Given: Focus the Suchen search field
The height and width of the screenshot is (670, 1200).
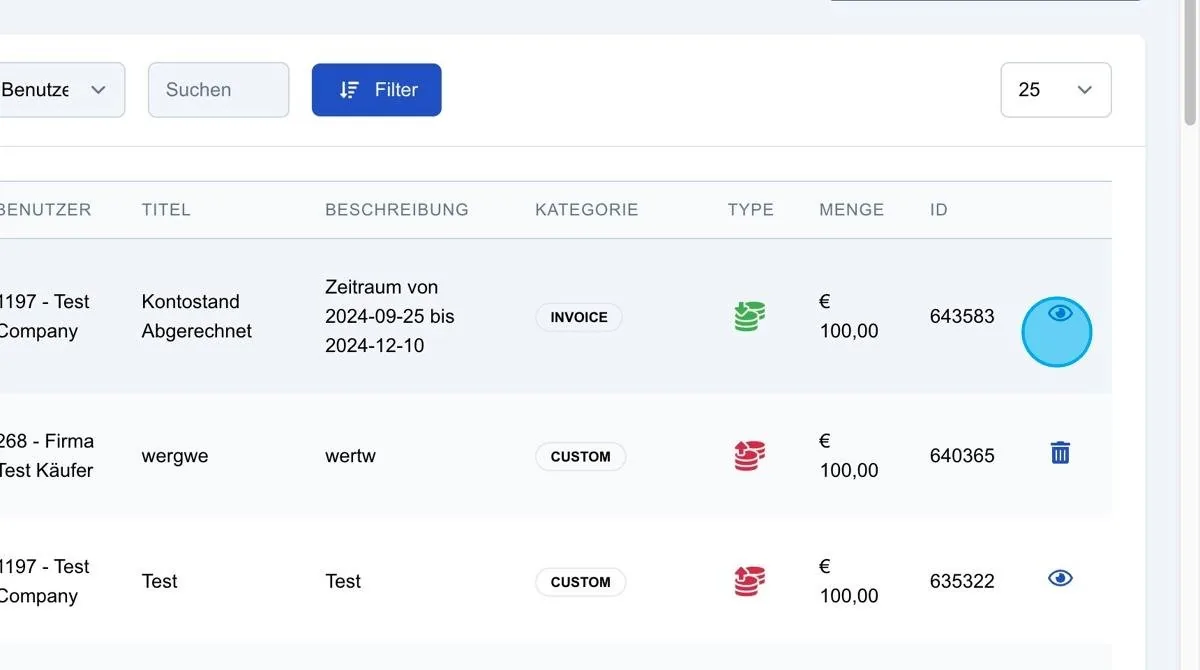Looking at the screenshot, I should point(218,90).
